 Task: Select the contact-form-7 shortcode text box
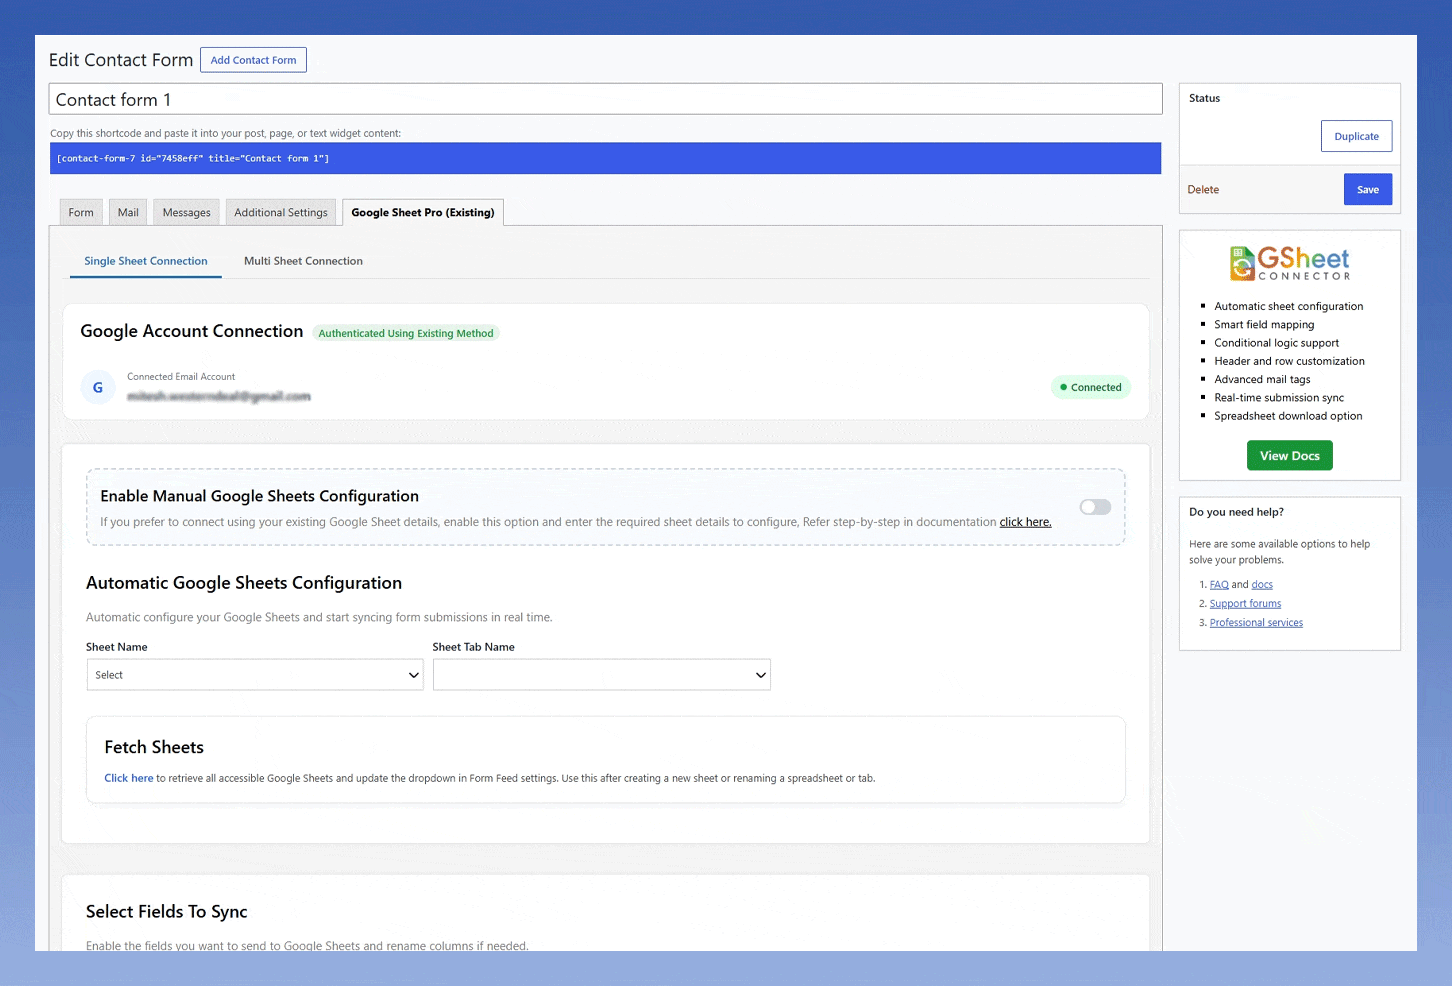tap(605, 158)
